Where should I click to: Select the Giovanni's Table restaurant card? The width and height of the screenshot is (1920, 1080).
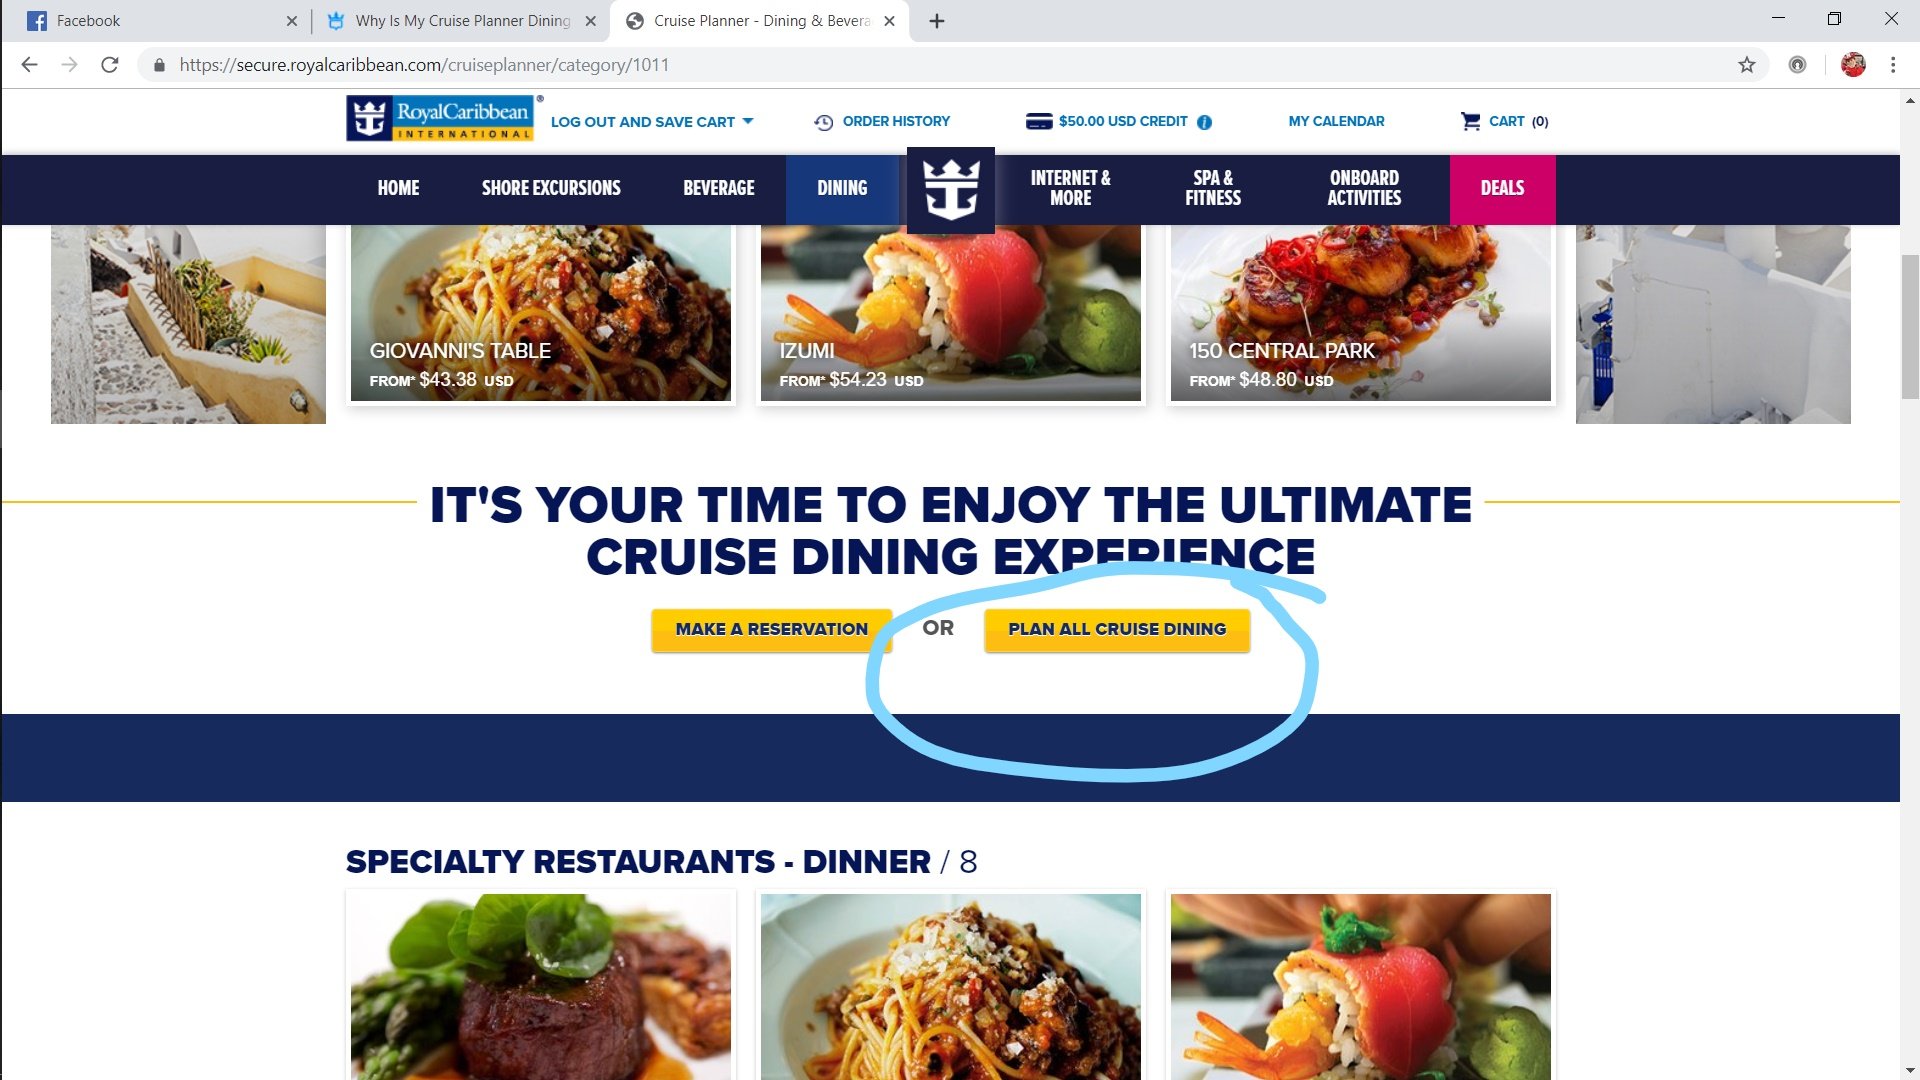click(541, 313)
